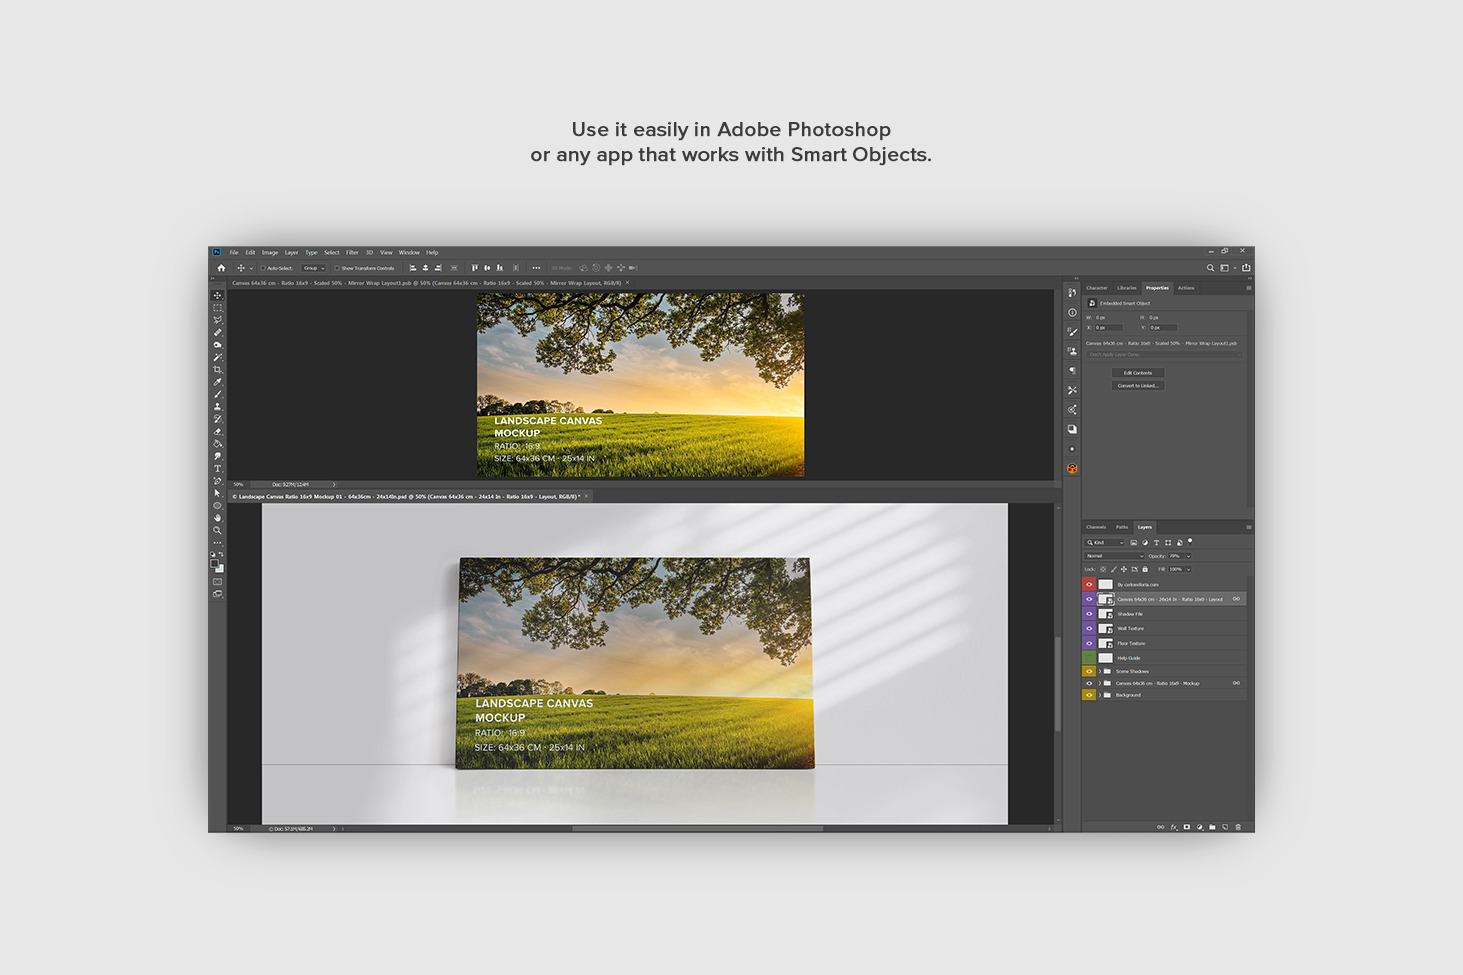Select the Rectangular Marquee tool
The image size is (1463, 975).
pyautogui.click(x=217, y=308)
